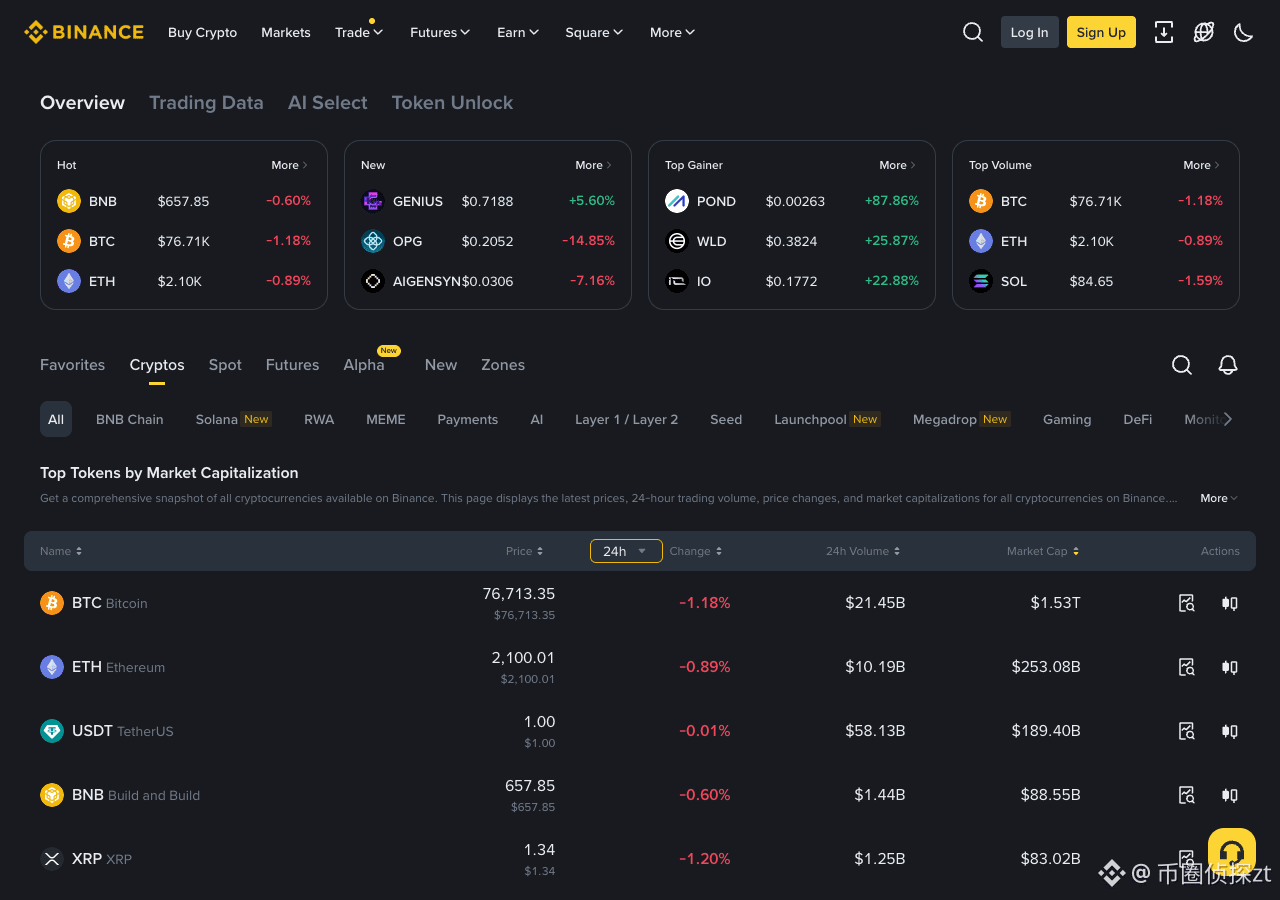Expand the More header menu

[672, 32]
